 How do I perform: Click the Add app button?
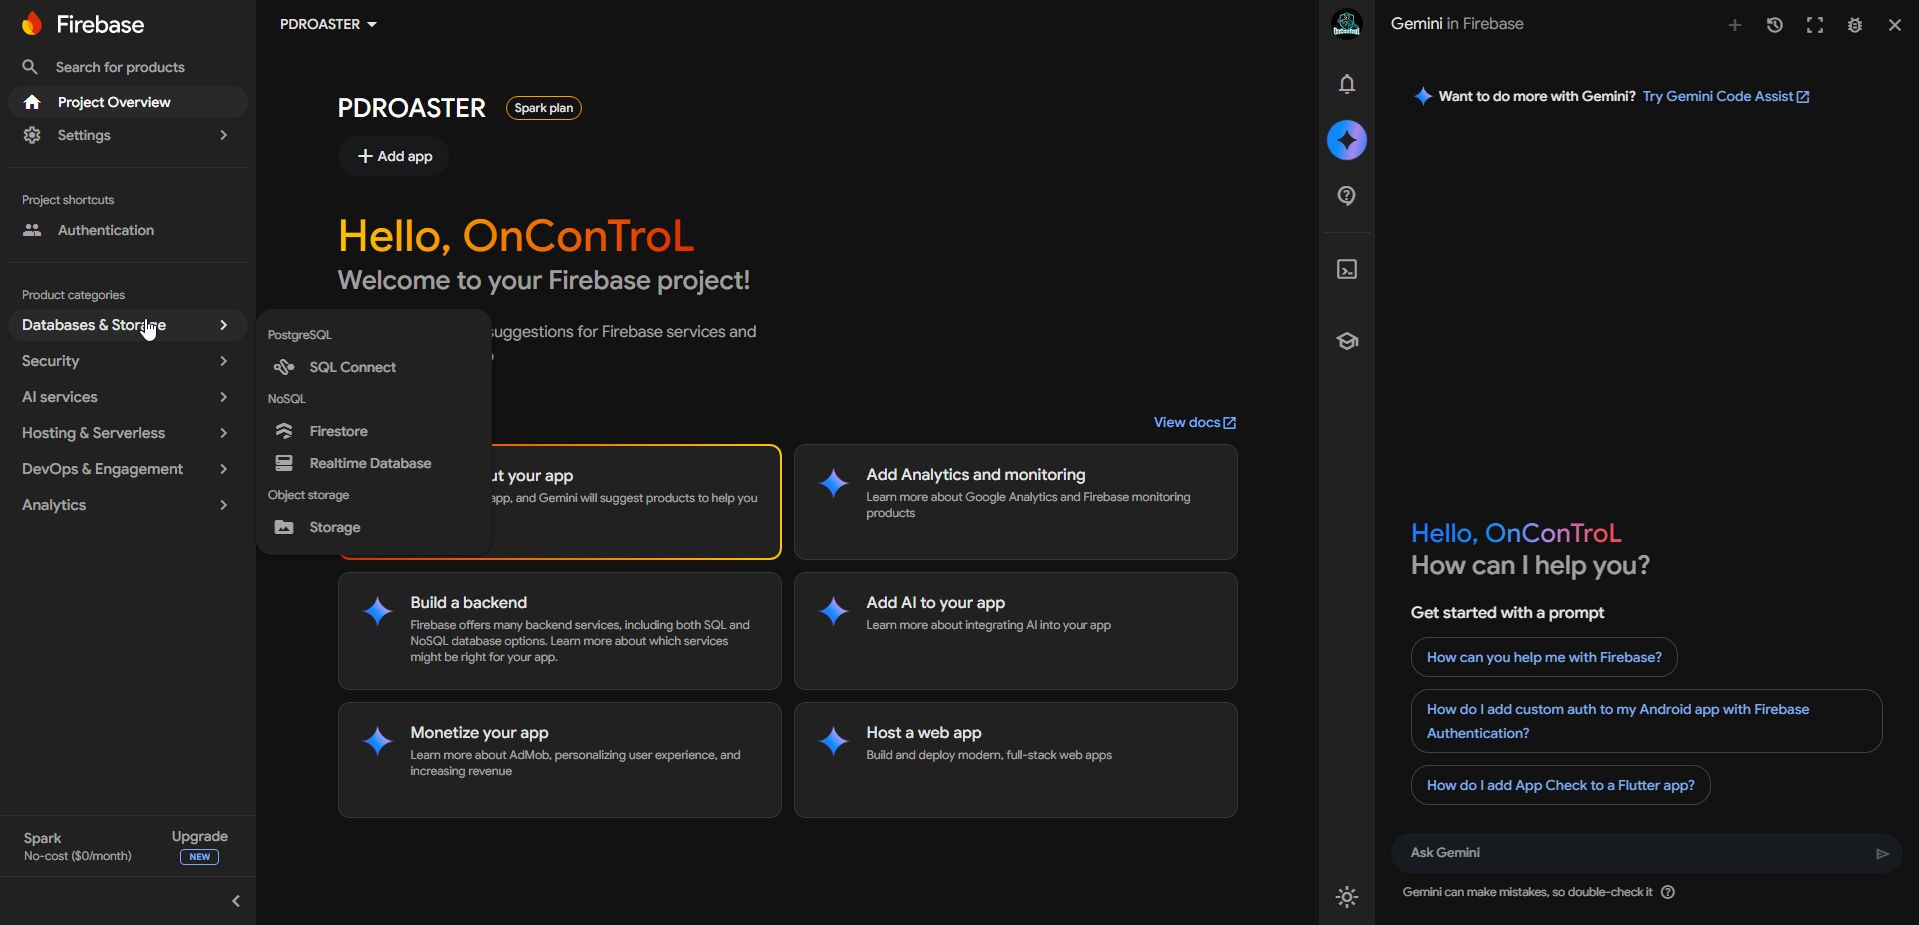point(394,156)
